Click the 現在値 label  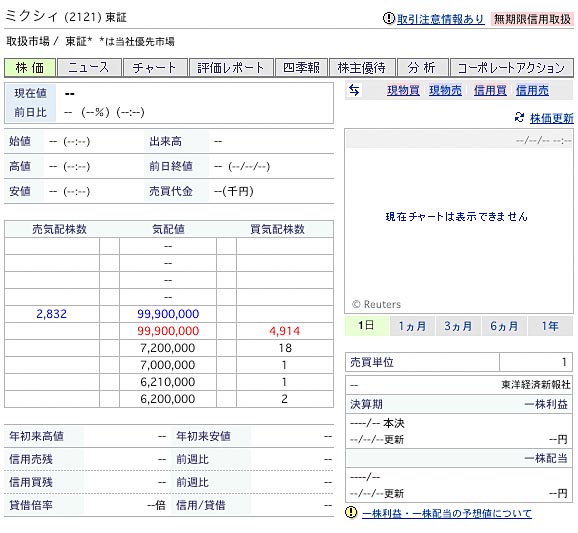pos(31,93)
